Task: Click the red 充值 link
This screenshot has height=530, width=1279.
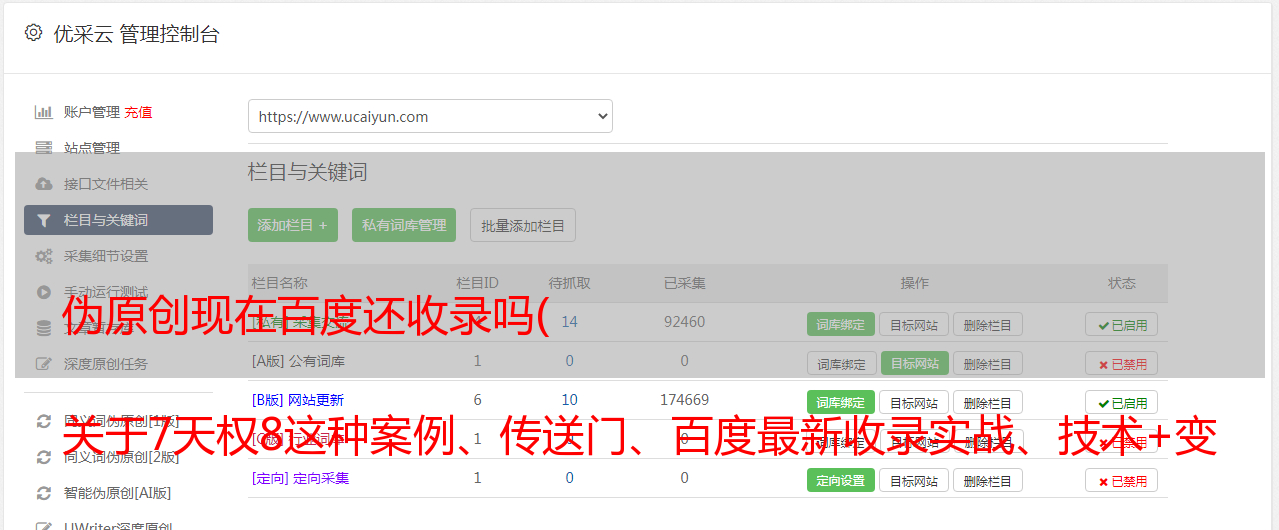Action: pos(139,112)
